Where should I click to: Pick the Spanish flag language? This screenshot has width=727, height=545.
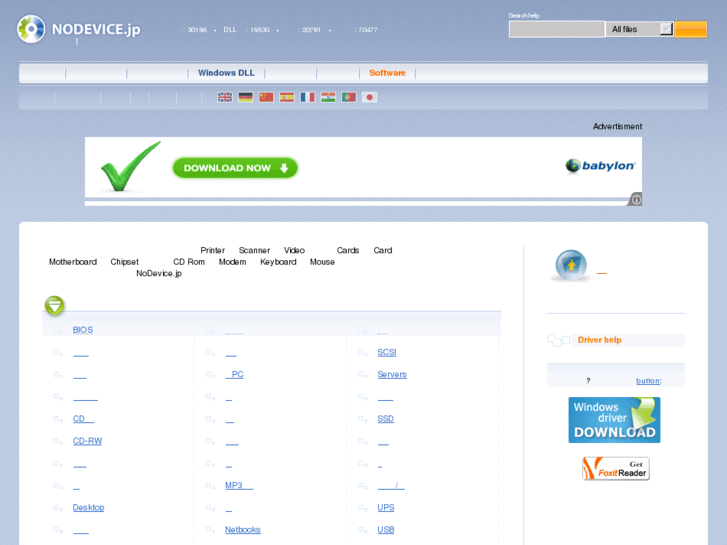pyautogui.click(x=287, y=97)
